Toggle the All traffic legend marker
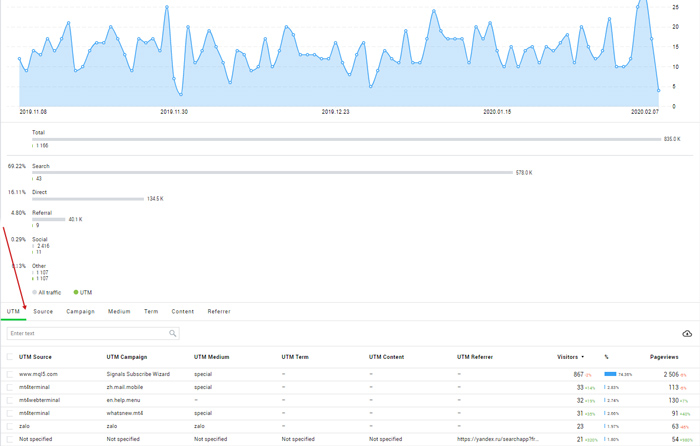This screenshot has width=700, height=446. [x=34, y=292]
